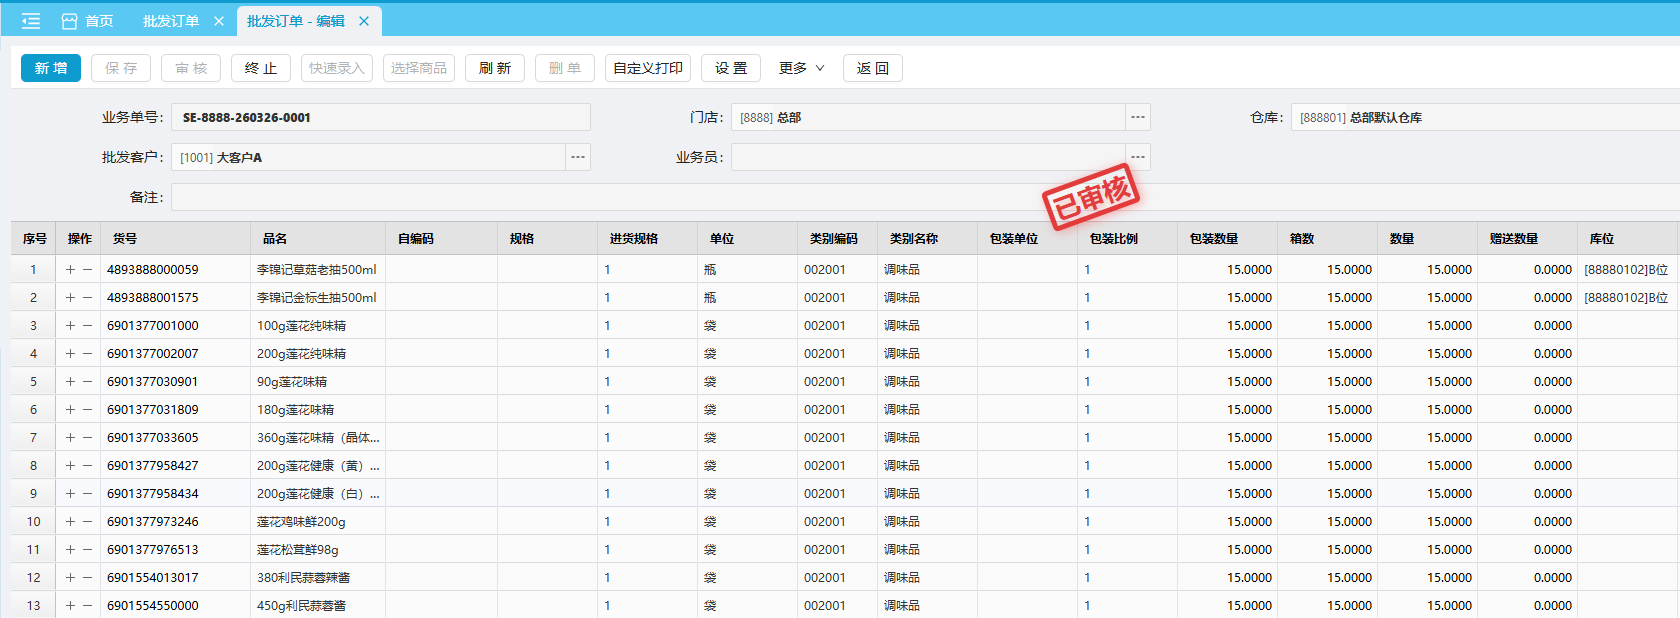Click the 备注 remarks input field
This screenshot has height=618, width=1680.
(x=900, y=198)
